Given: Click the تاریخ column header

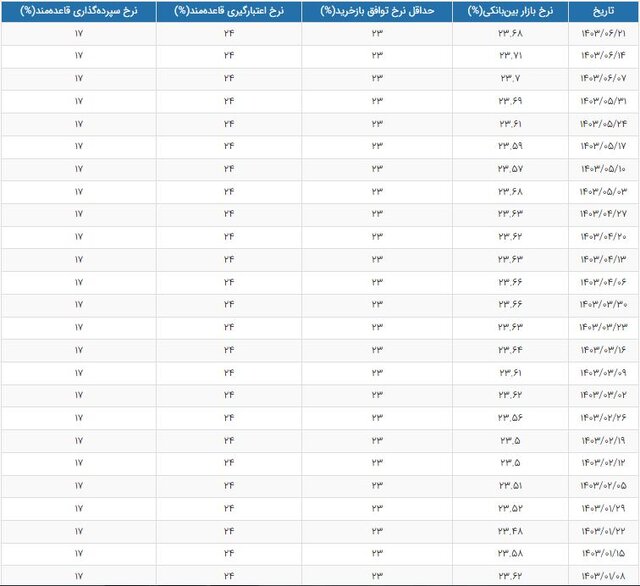Looking at the screenshot, I should click(x=603, y=11).
